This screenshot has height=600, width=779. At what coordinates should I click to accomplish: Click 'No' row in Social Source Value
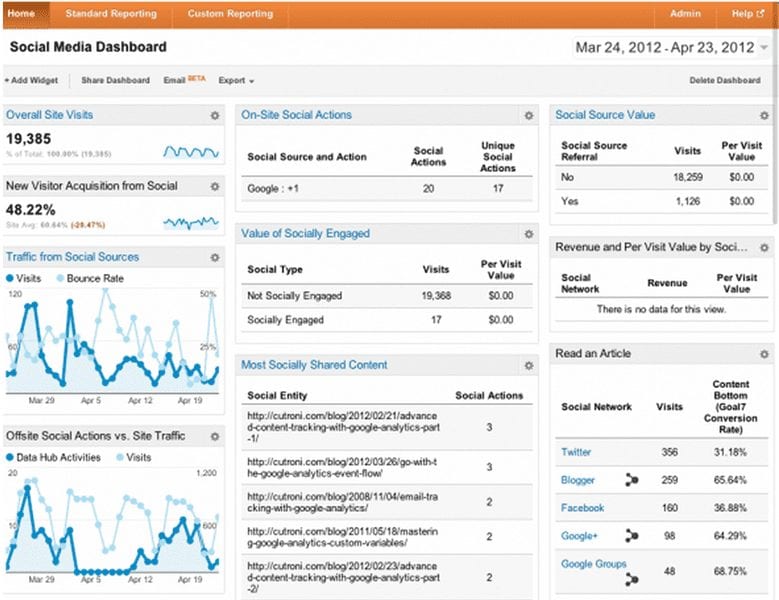click(661, 177)
